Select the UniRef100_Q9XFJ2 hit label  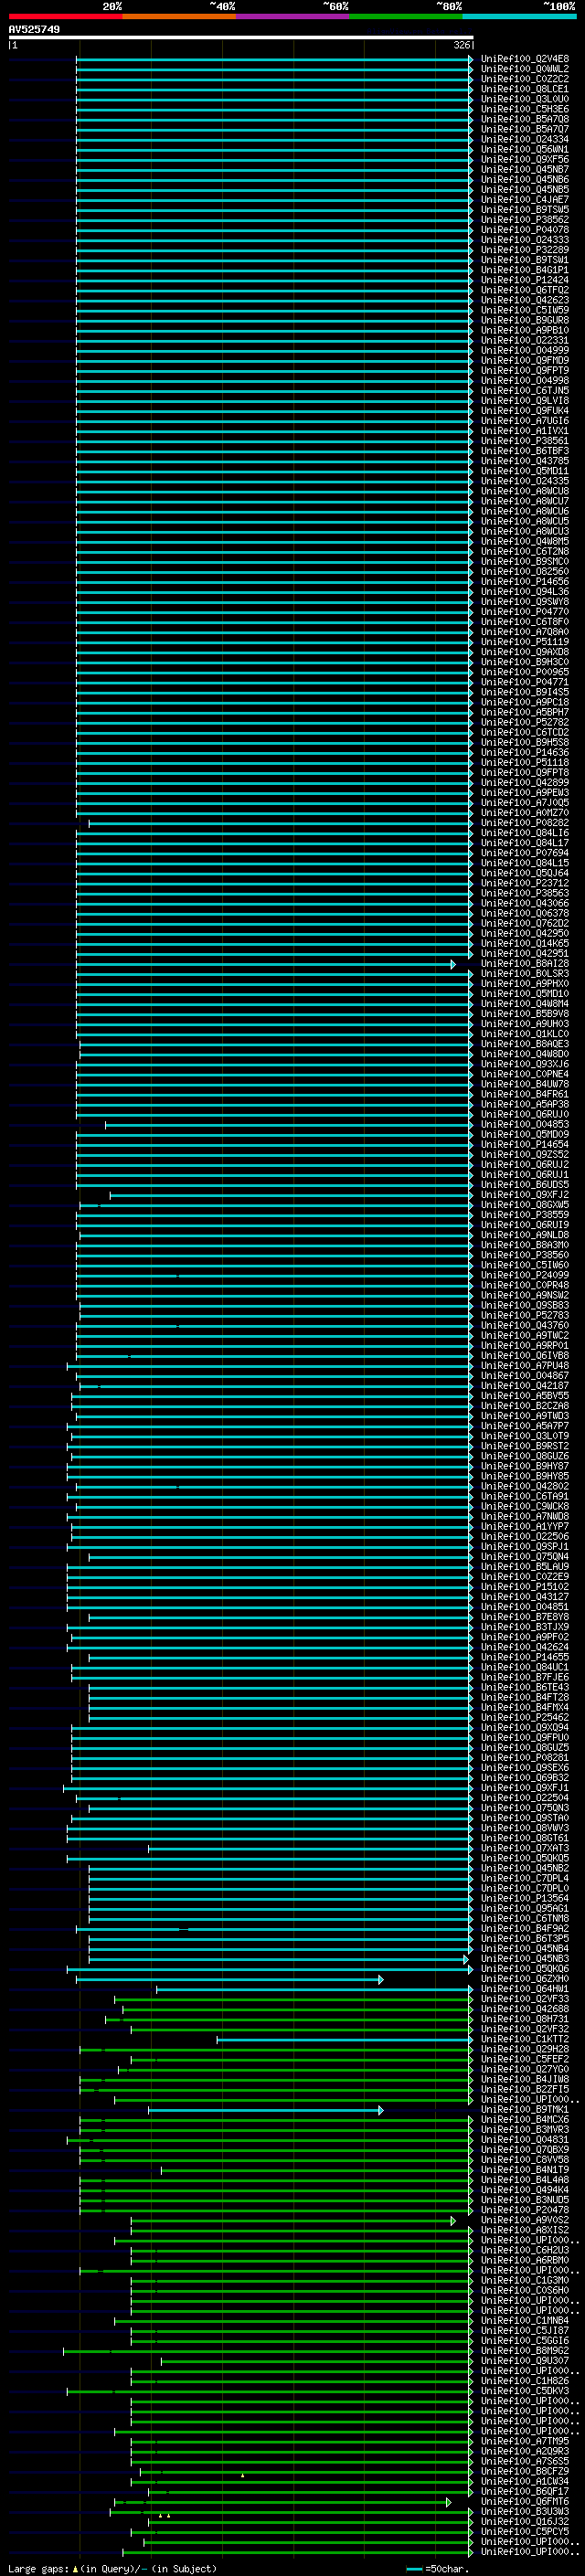pos(525,1195)
